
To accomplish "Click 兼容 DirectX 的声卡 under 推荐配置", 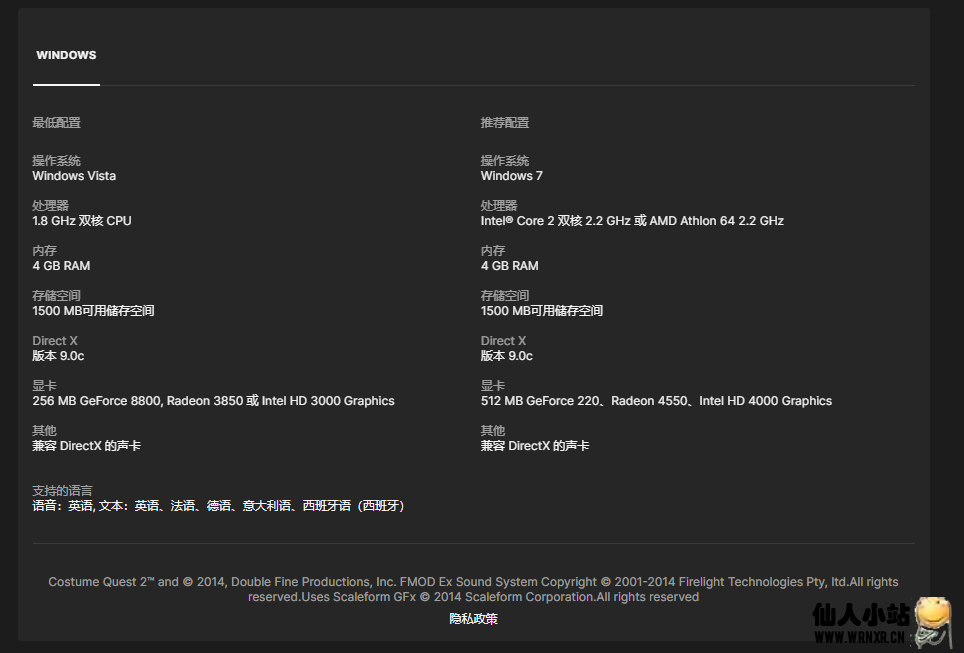I will point(534,446).
